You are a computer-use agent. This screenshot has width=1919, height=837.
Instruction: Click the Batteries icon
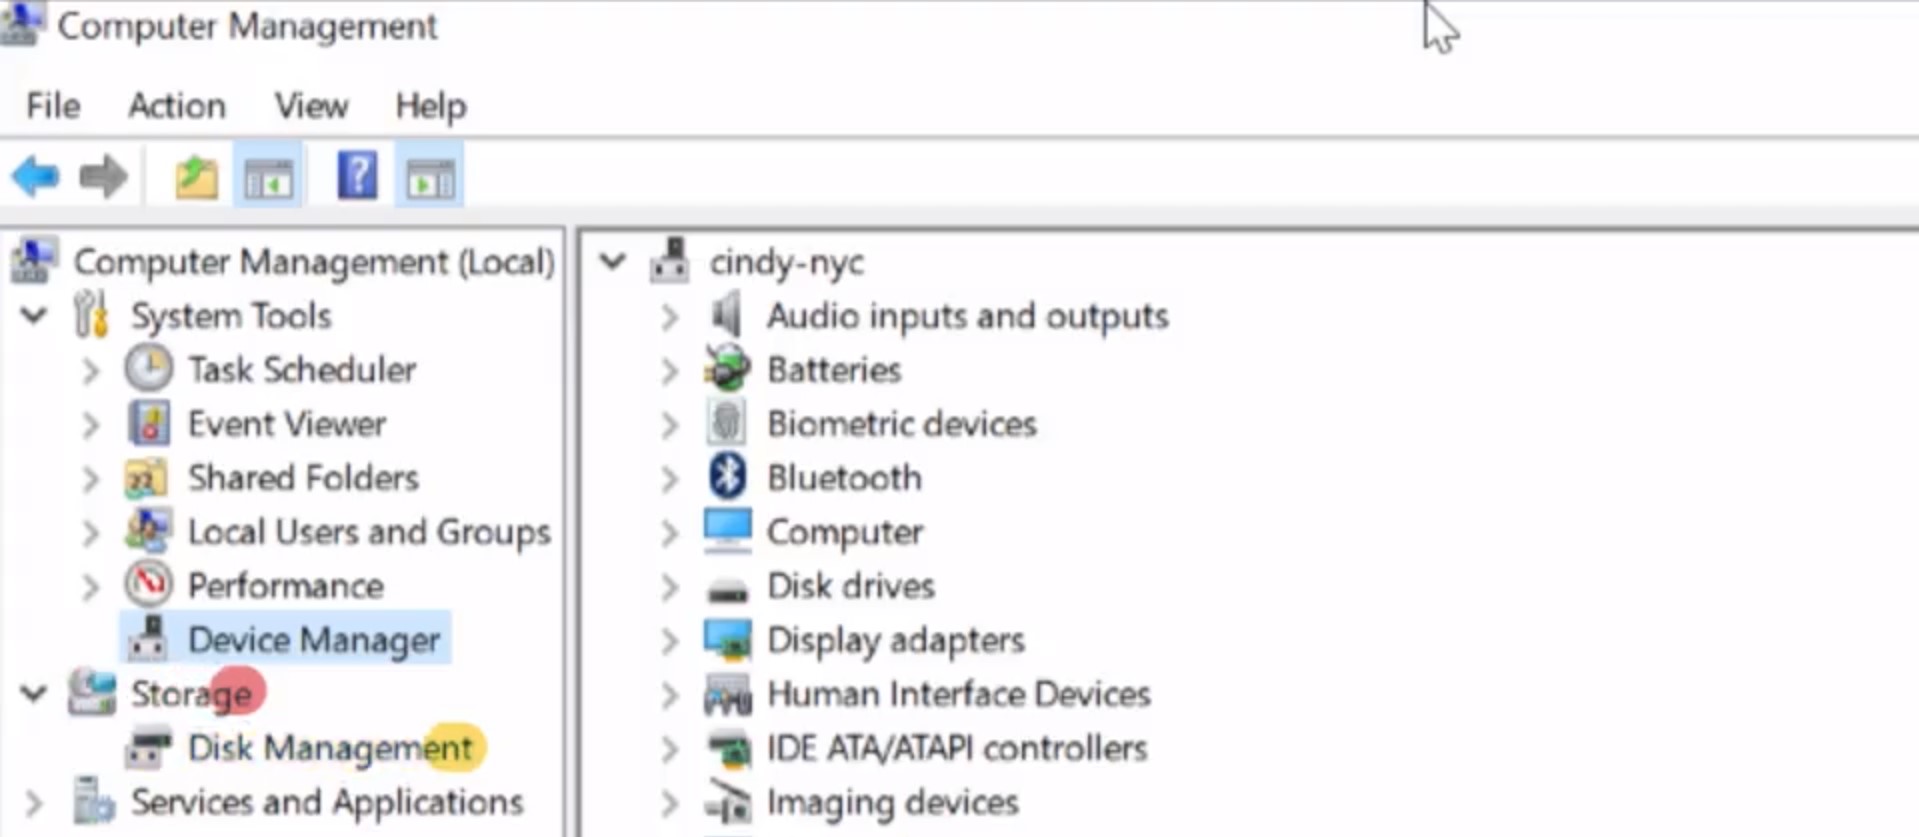click(x=727, y=369)
